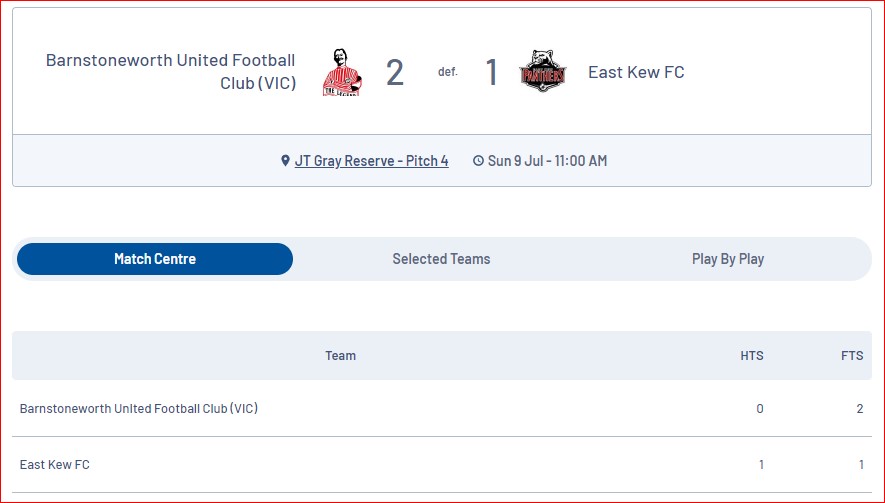Open the JT Gray Reserve - Pitch 4 link
This screenshot has width=885, height=503.
371,161
